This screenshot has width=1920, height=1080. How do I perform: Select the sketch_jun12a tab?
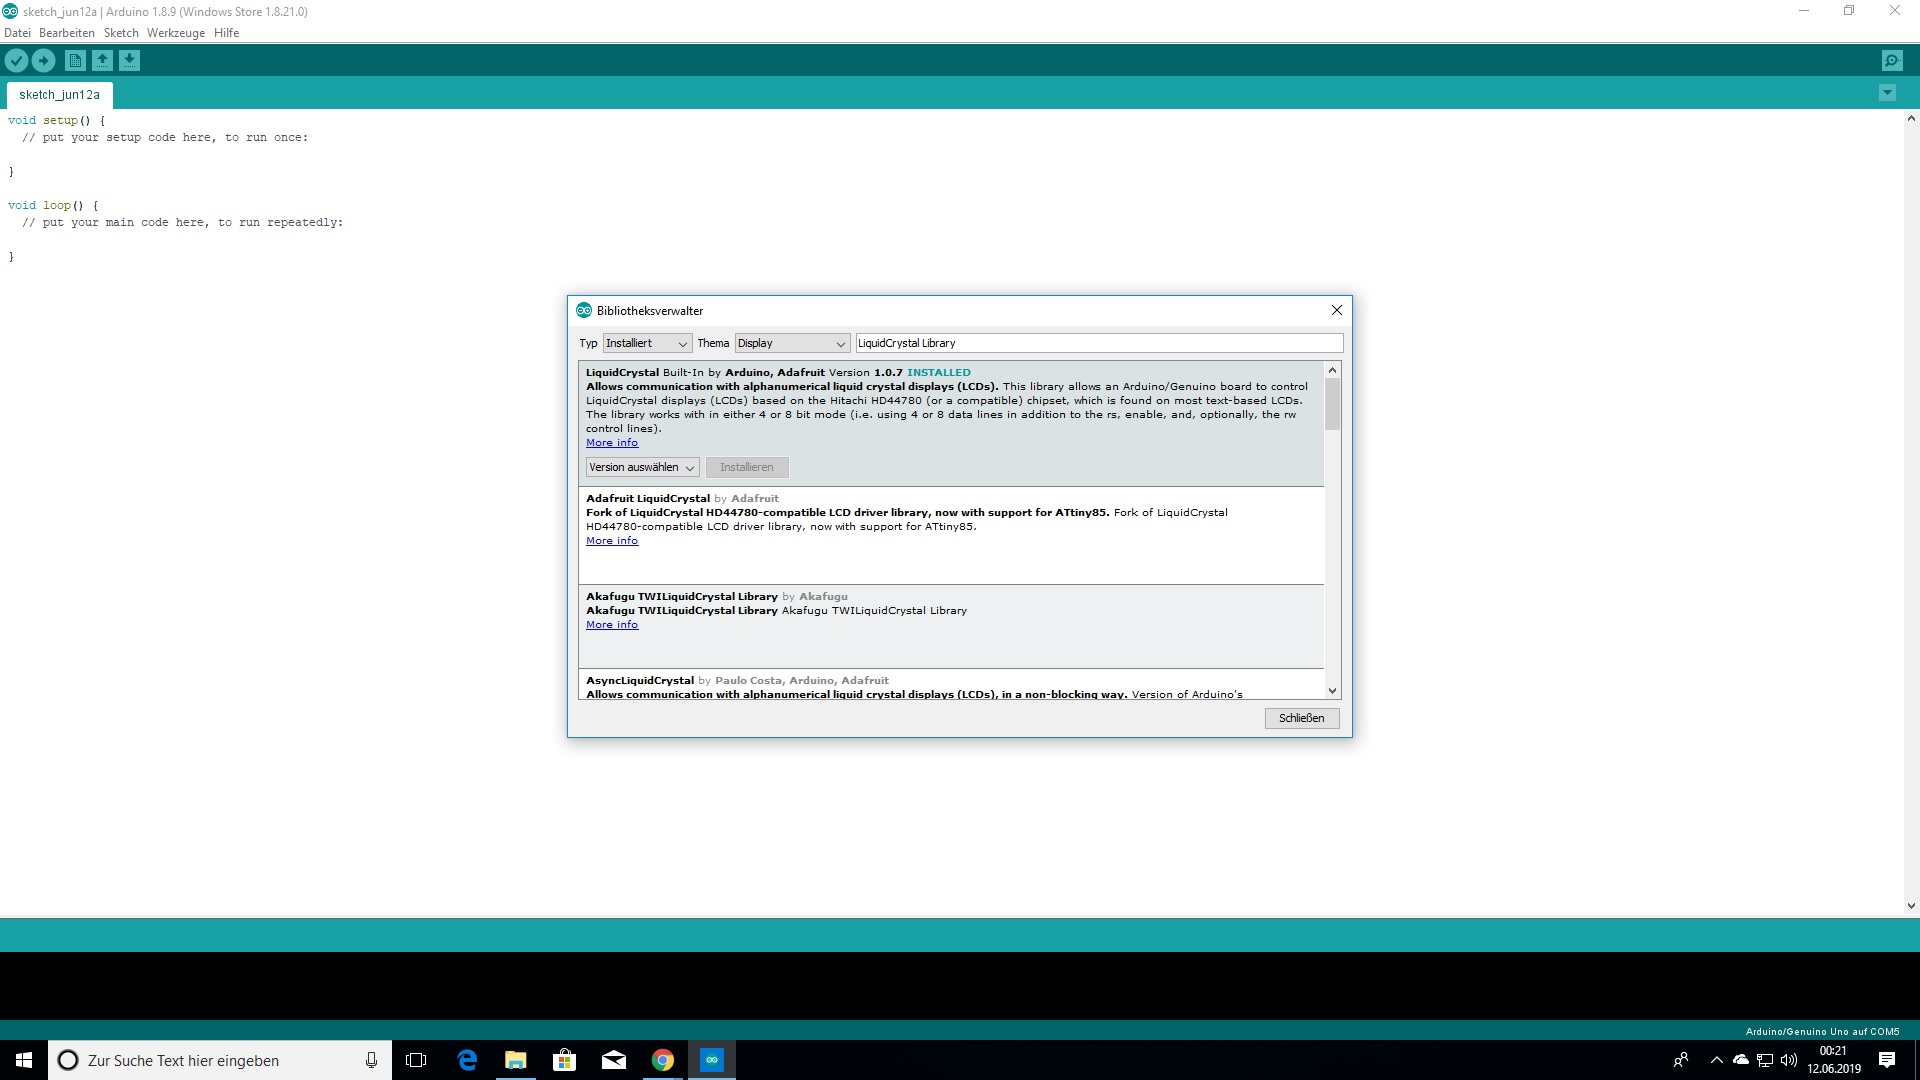pyautogui.click(x=59, y=95)
